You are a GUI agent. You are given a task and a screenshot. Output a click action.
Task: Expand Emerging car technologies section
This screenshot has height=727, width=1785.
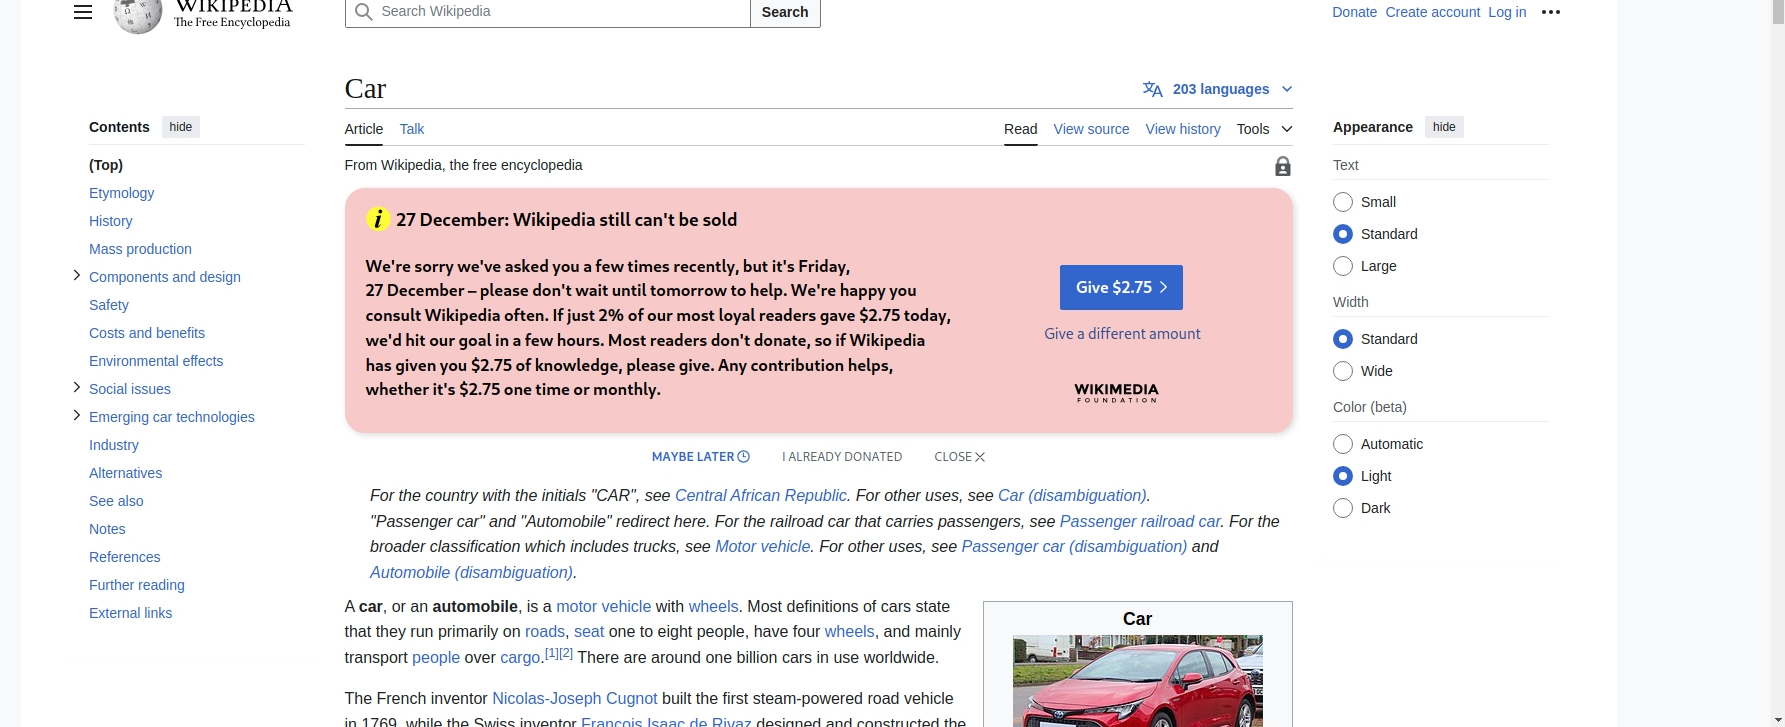77,415
